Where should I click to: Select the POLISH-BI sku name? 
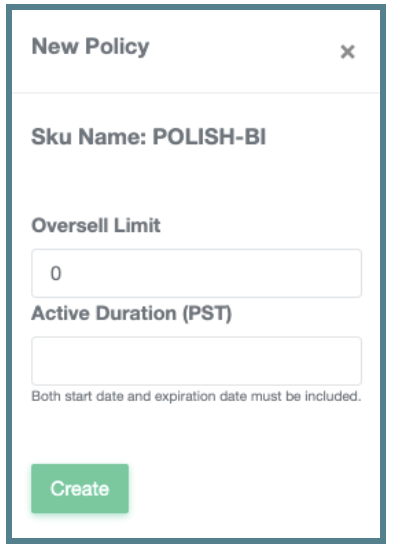[209, 136]
